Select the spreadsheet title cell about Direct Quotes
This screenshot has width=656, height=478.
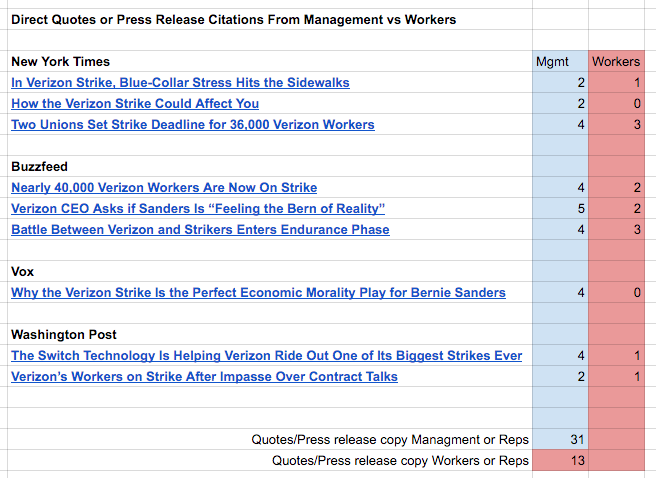(x=233, y=19)
